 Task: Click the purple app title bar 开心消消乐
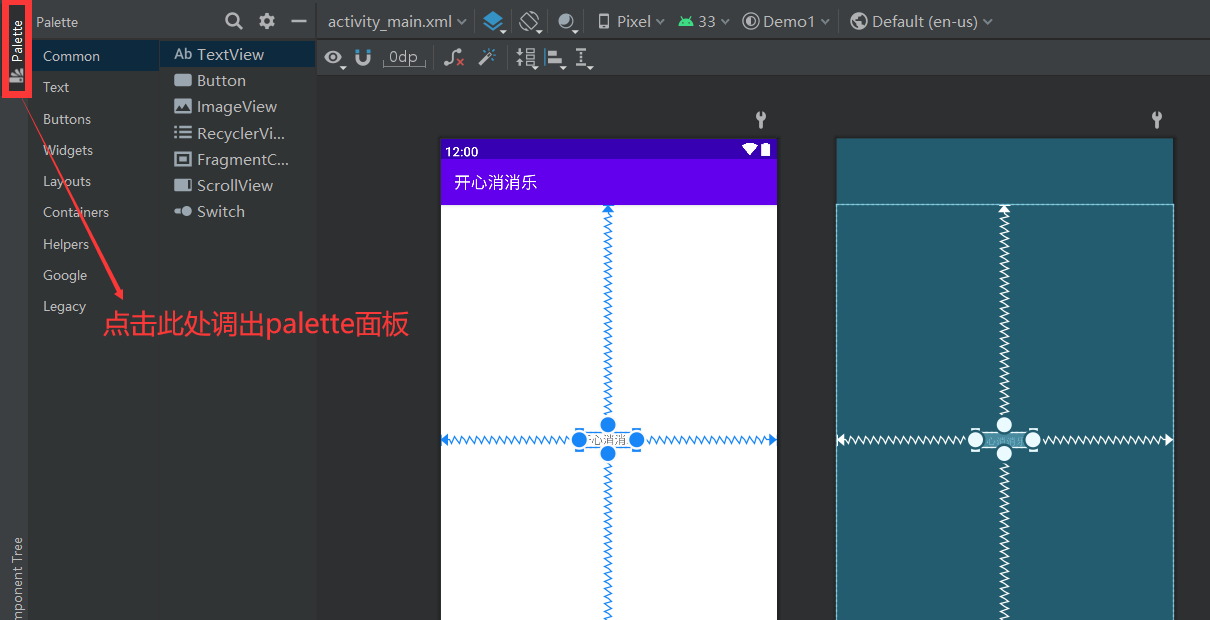[609, 182]
